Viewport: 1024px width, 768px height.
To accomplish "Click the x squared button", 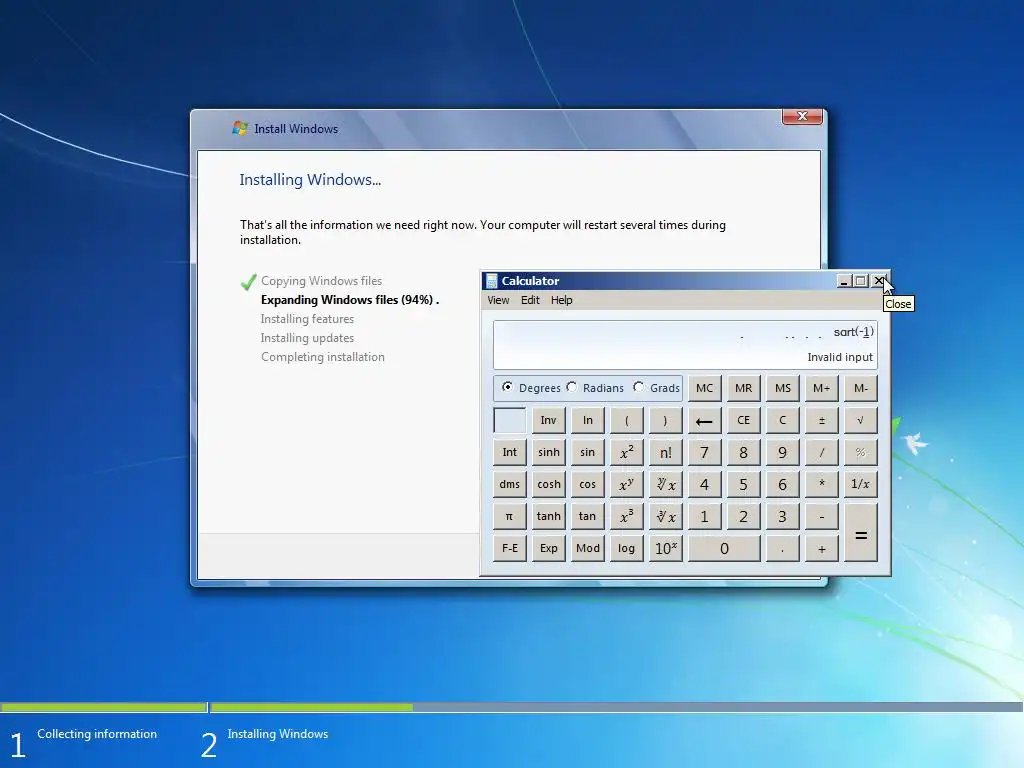I will [626, 453].
